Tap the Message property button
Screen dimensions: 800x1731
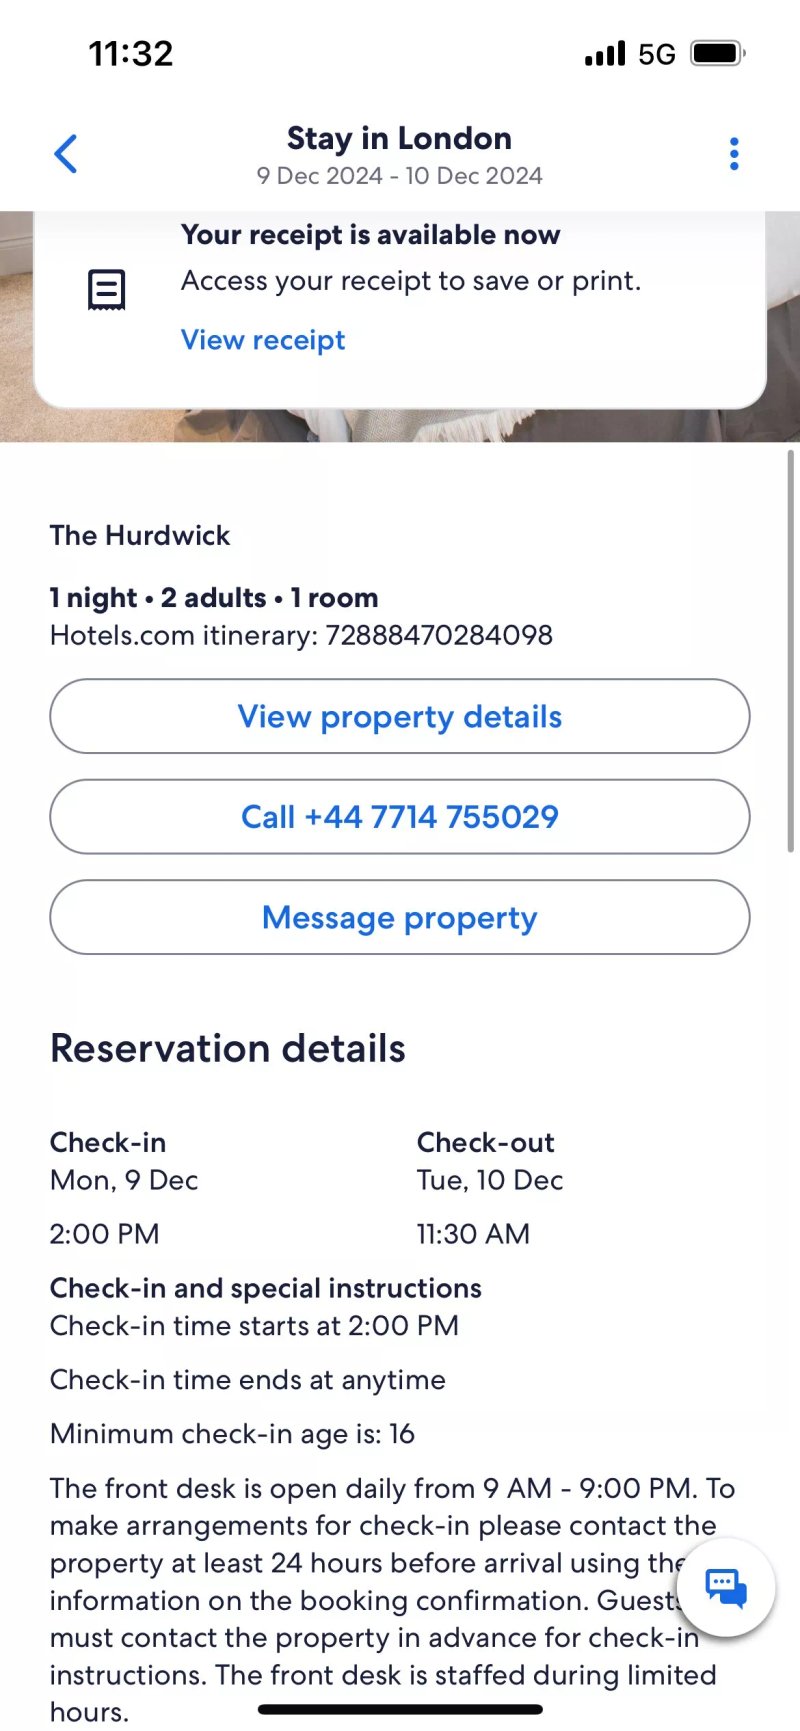pyautogui.click(x=400, y=917)
